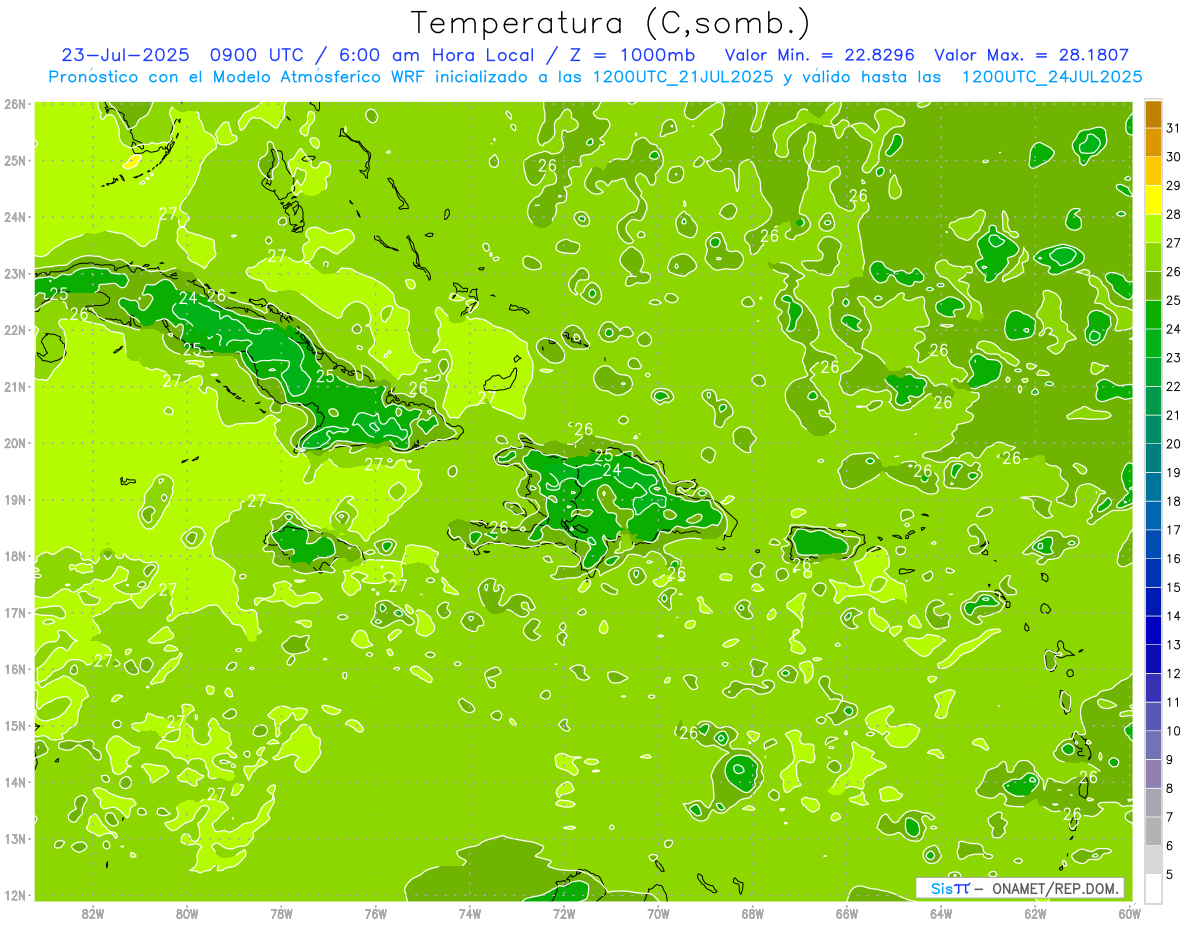Select the Valor Max. = 28.1807 text
The height and width of the screenshot is (927, 1200).
coord(1032,55)
